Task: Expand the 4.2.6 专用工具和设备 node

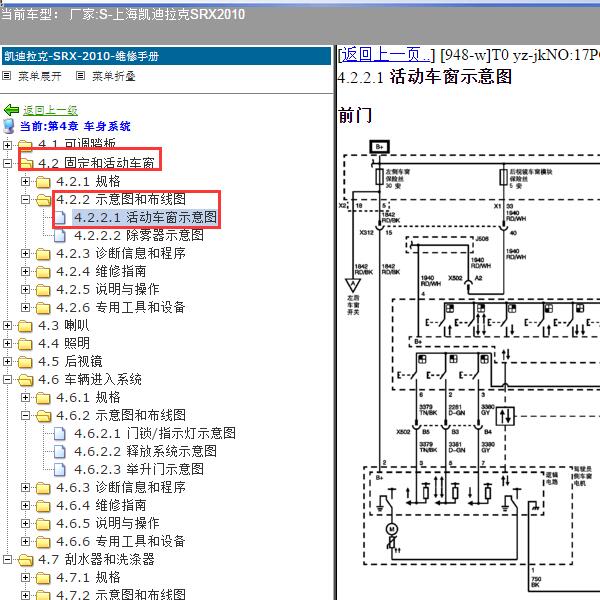Action: point(25,307)
